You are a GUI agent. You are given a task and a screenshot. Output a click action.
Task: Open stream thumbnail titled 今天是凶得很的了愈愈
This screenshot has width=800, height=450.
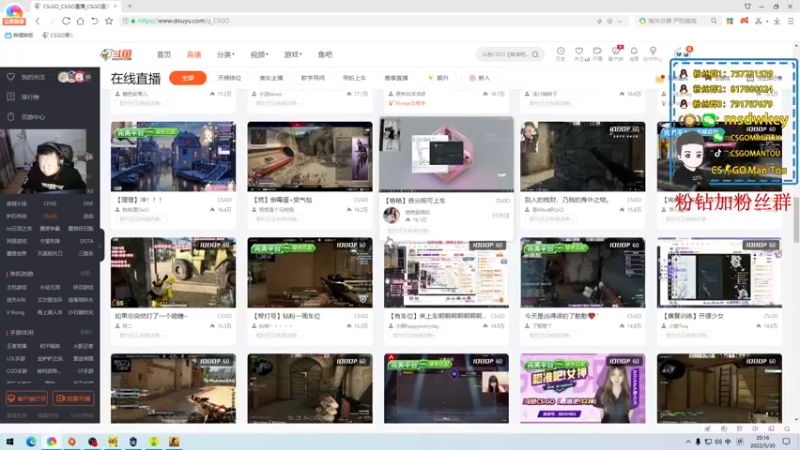point(583,272)
